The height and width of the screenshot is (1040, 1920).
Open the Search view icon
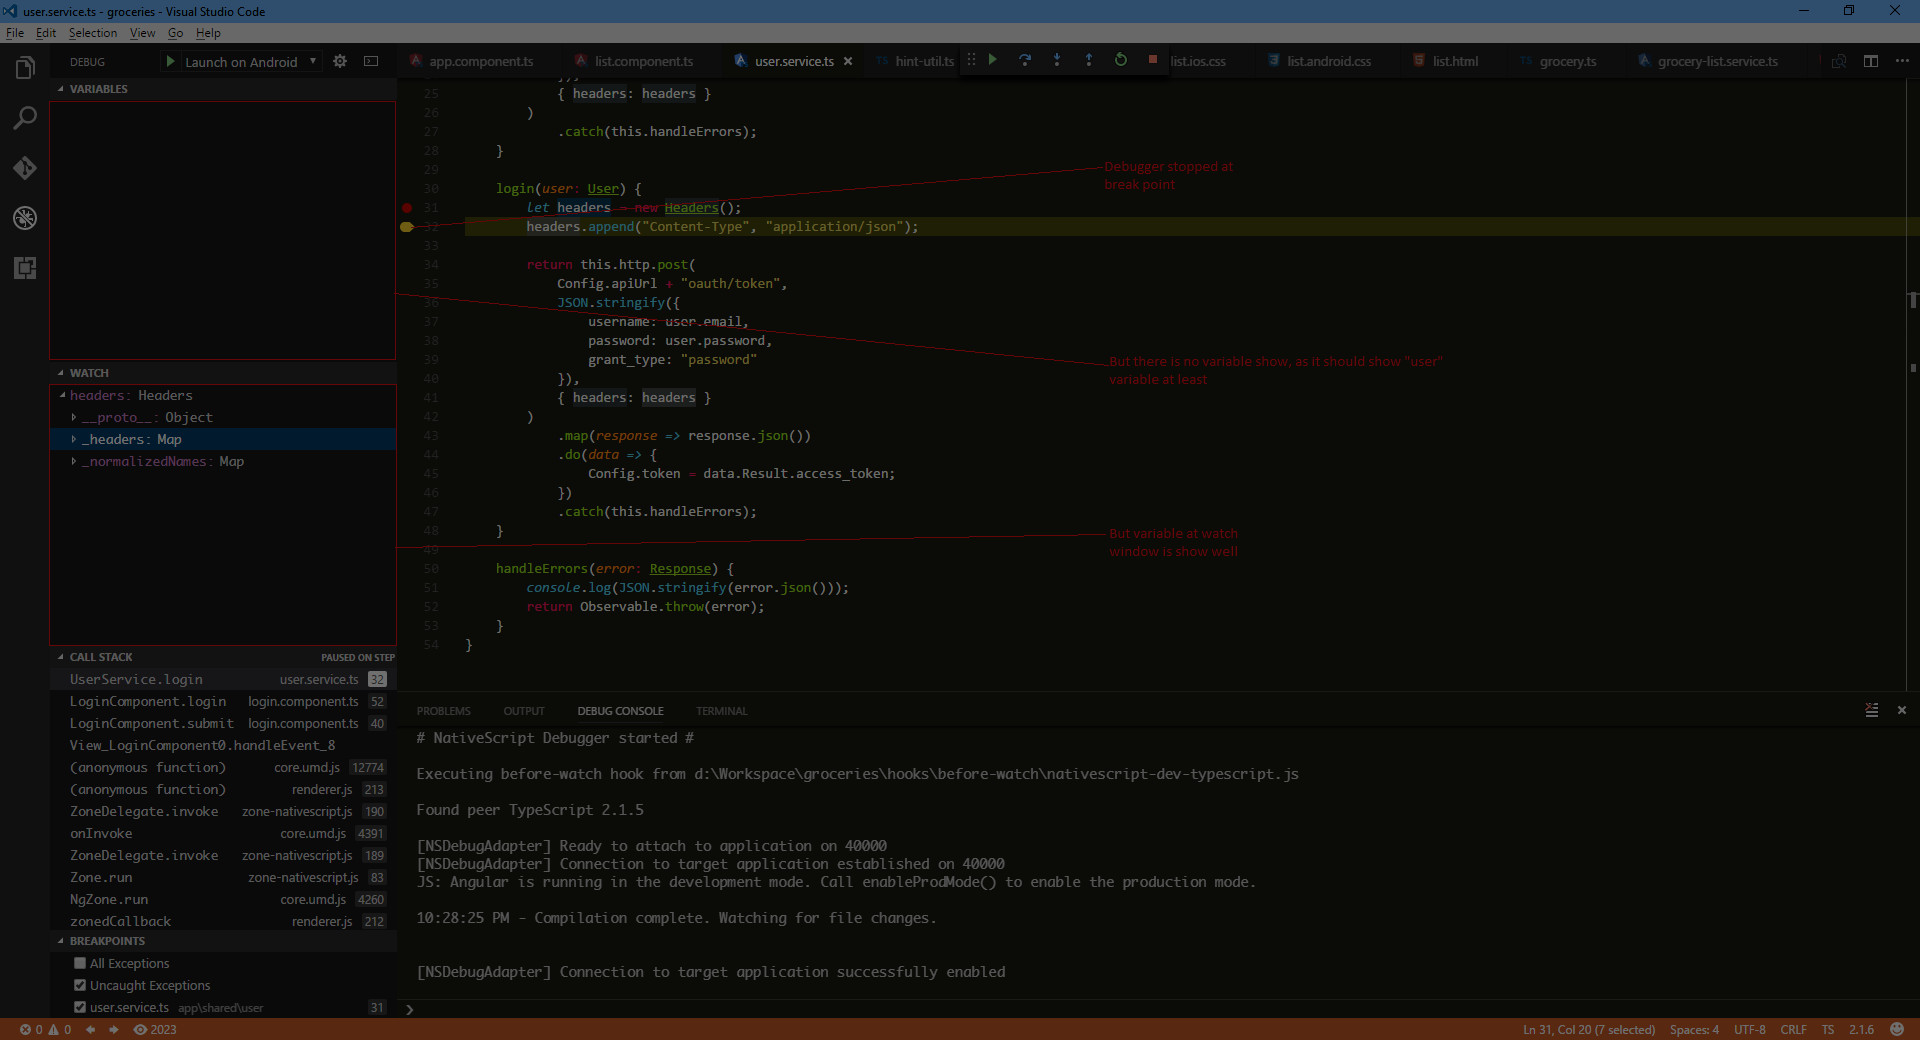[x=25, y=118]
